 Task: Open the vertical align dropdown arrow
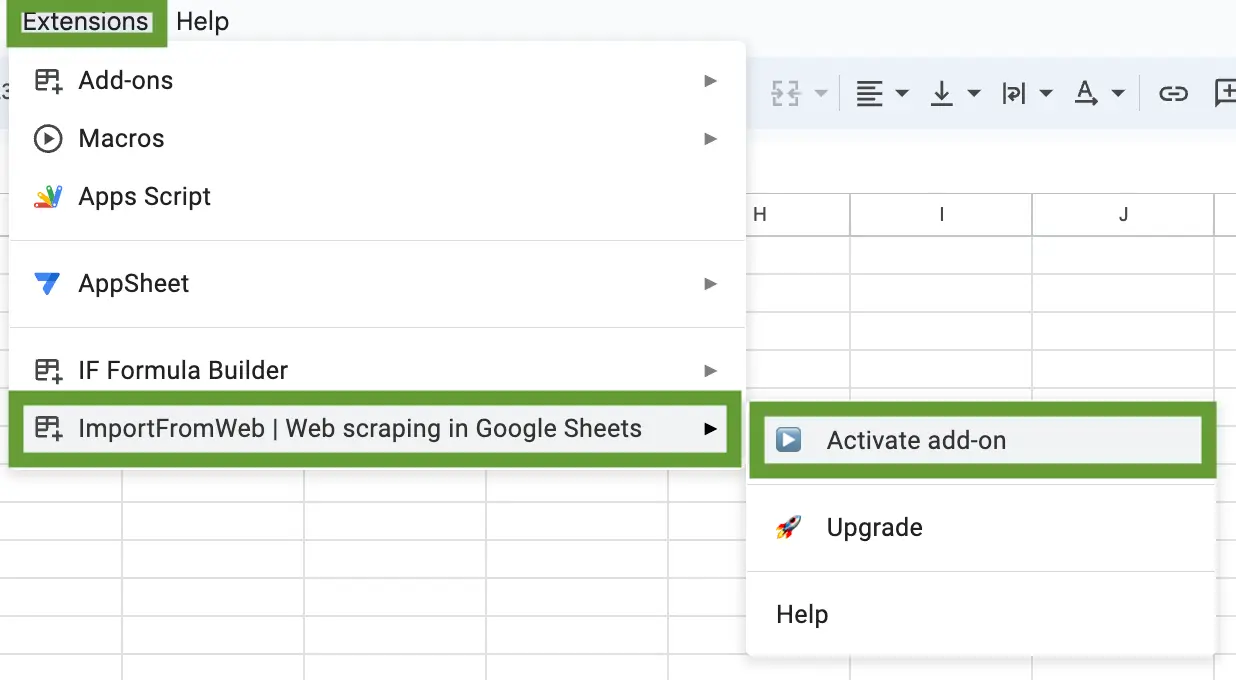pos(974,94)
